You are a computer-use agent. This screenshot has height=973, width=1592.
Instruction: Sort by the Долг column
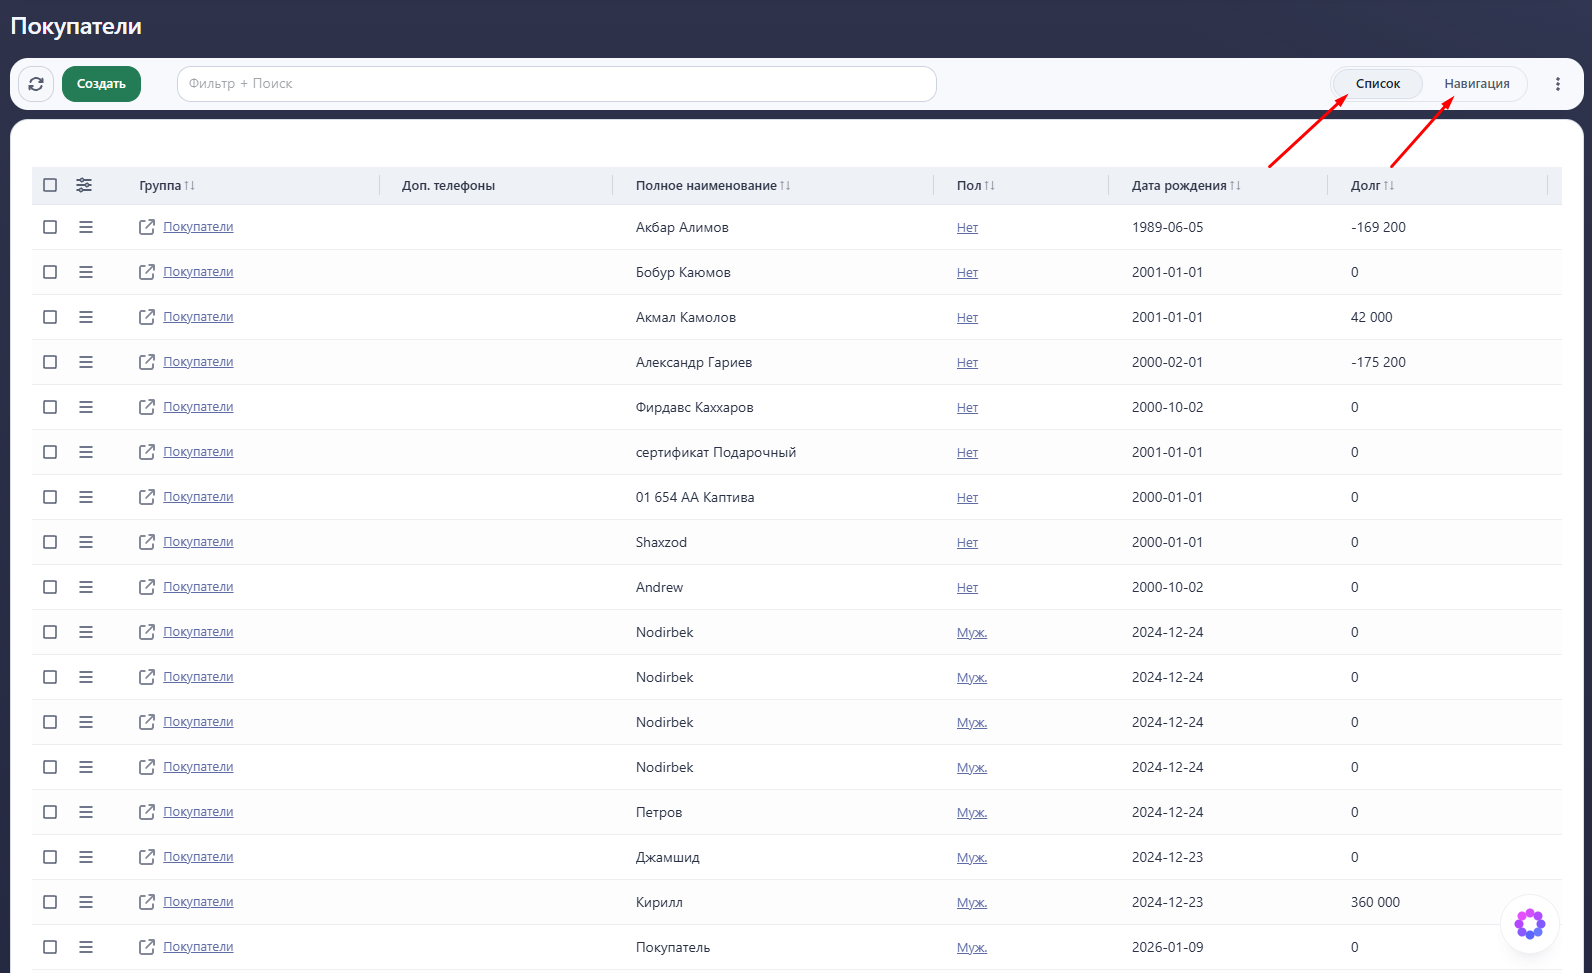pos(1372,186)
